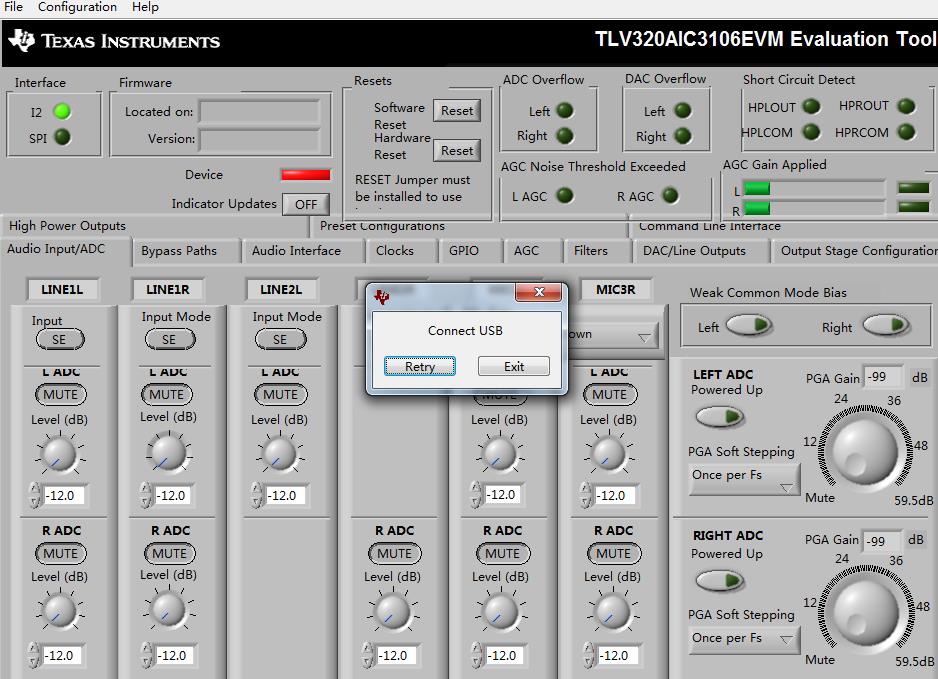Click Exit in Connect USB dialog
938x679 pixels.
tap(513, 366)
